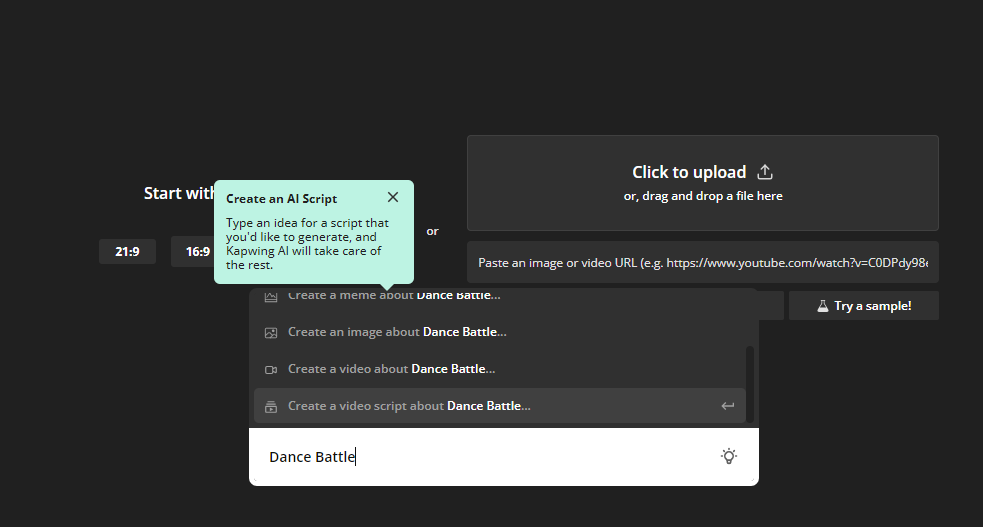Close the Create an AI Script tooltip
This screenshot has height=527, width=983.
coord(393,198)
